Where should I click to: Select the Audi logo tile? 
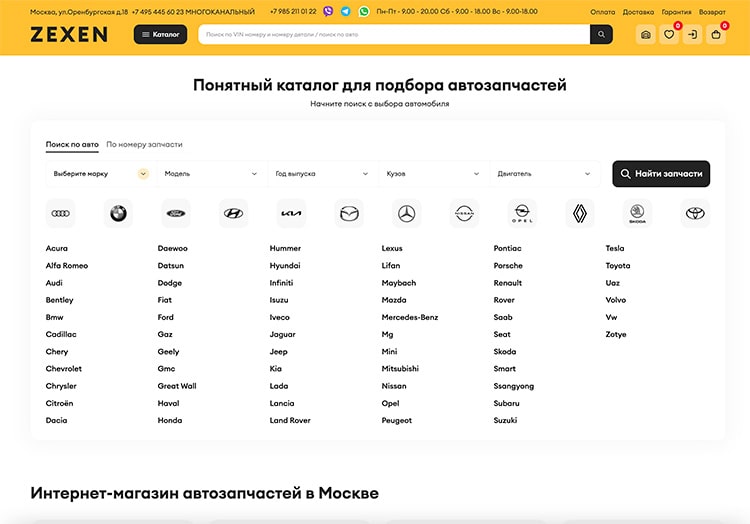point(60,213)
